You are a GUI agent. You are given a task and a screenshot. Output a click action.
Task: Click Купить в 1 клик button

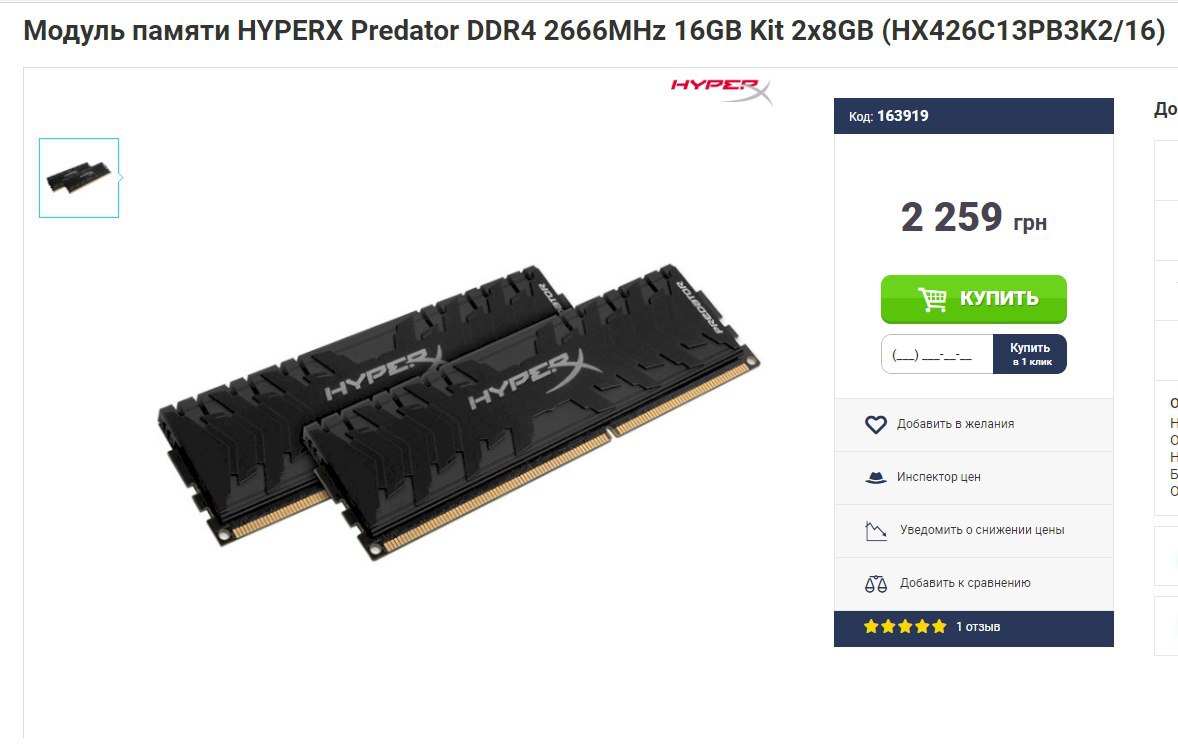(x=1030, y=354)
